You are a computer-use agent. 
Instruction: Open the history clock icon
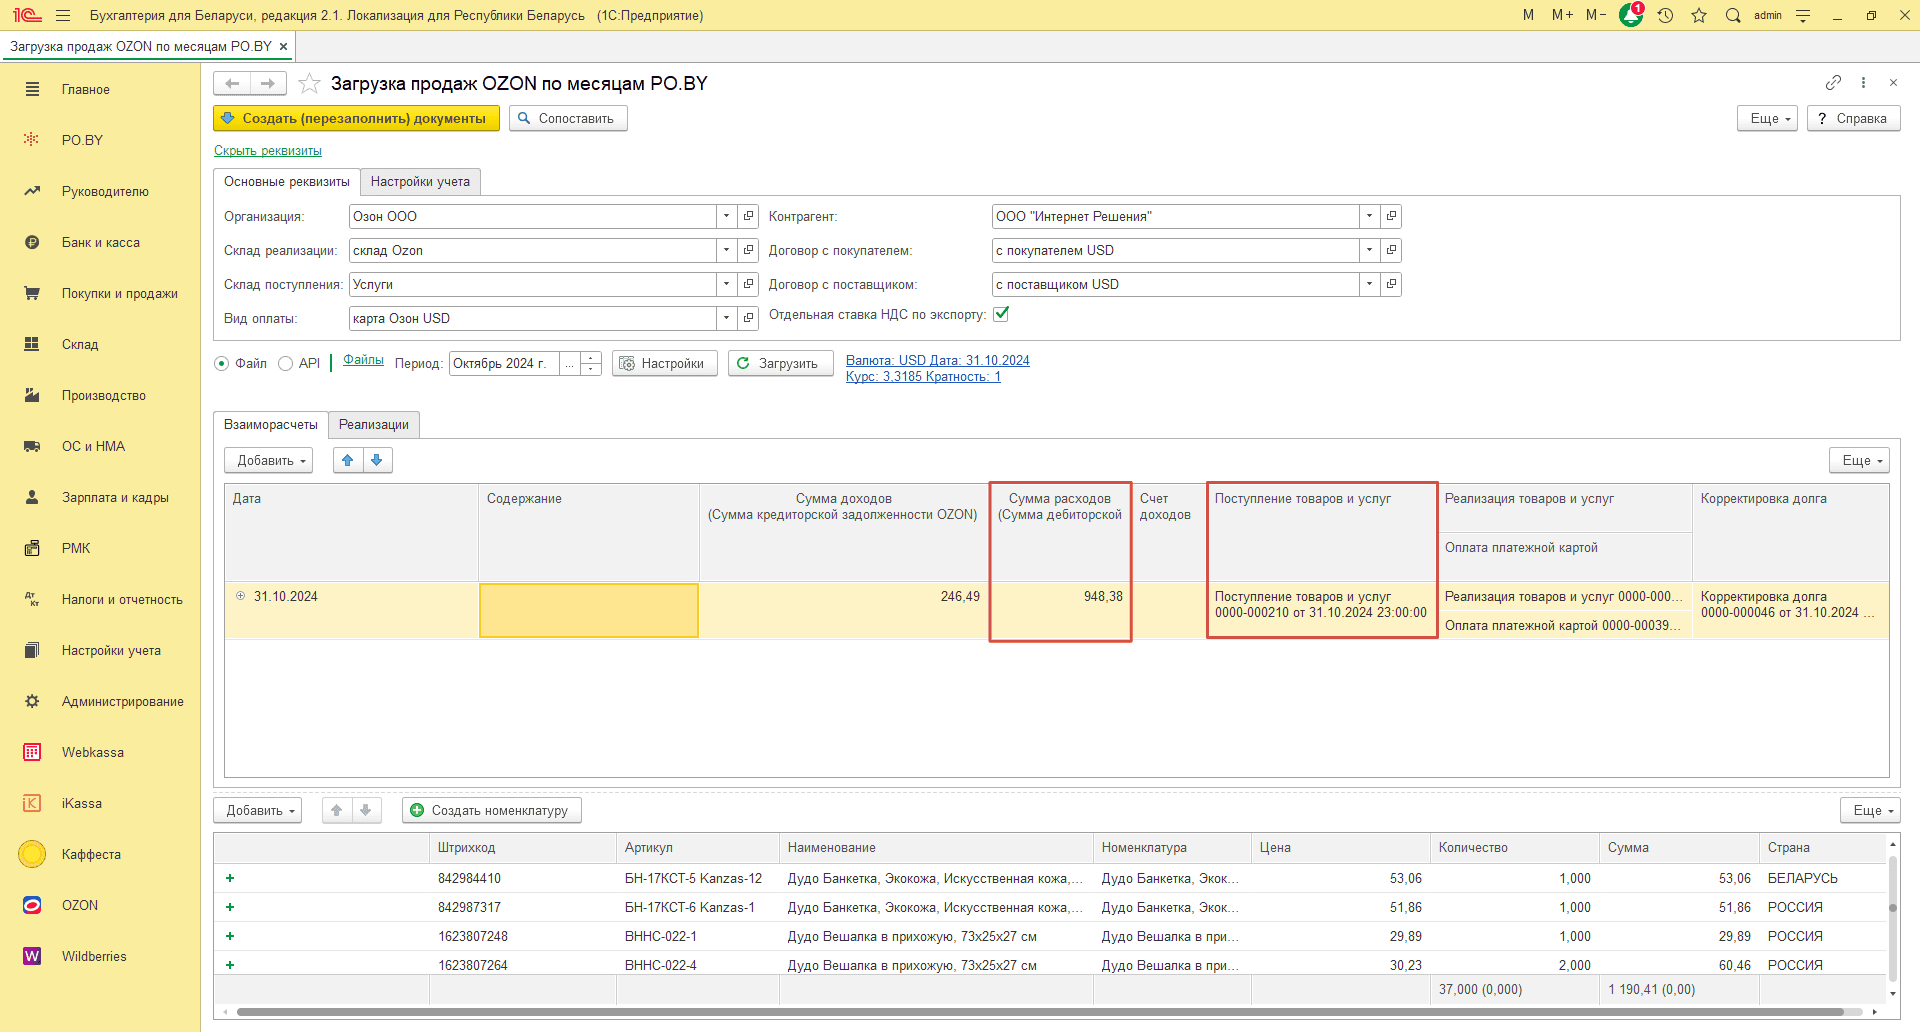1665,15
